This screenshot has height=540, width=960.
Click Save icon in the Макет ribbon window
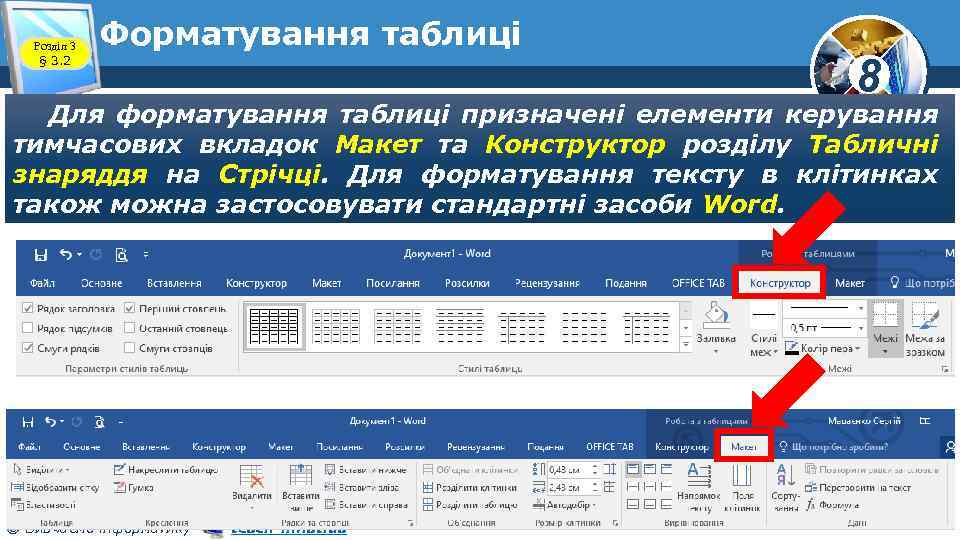[28, 422]
